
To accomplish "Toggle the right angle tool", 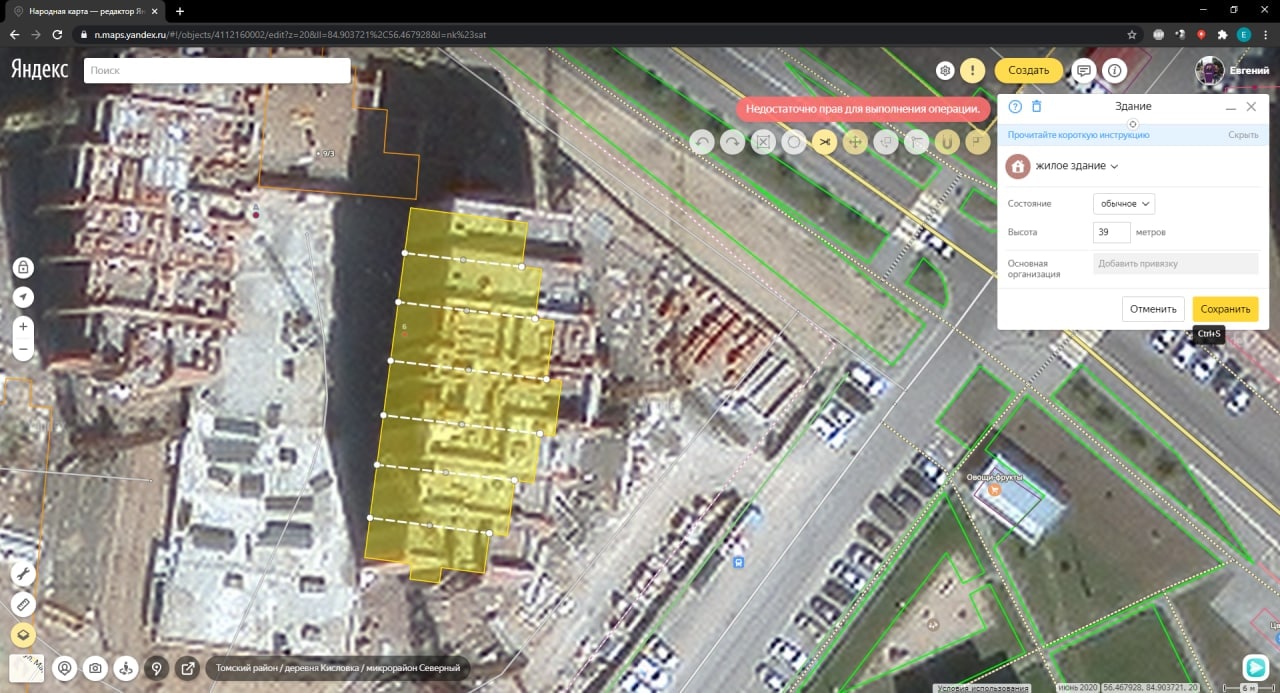I will [x=977, y=142].
